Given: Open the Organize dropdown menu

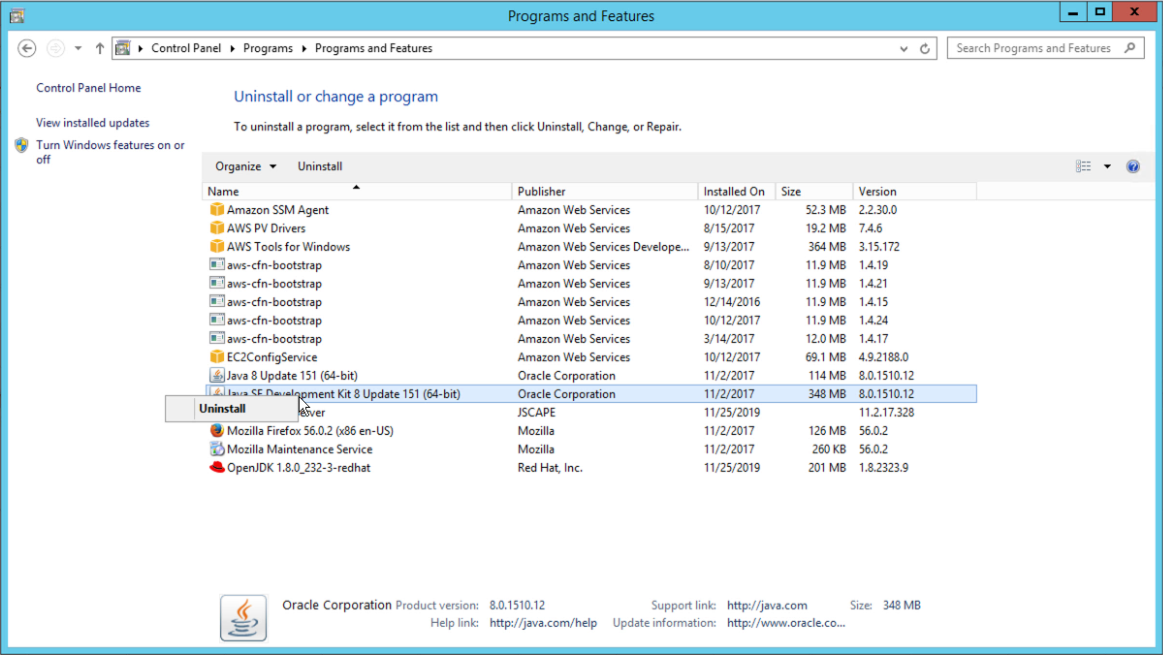Looking at the screenshot, I should [x=241, y=166].
